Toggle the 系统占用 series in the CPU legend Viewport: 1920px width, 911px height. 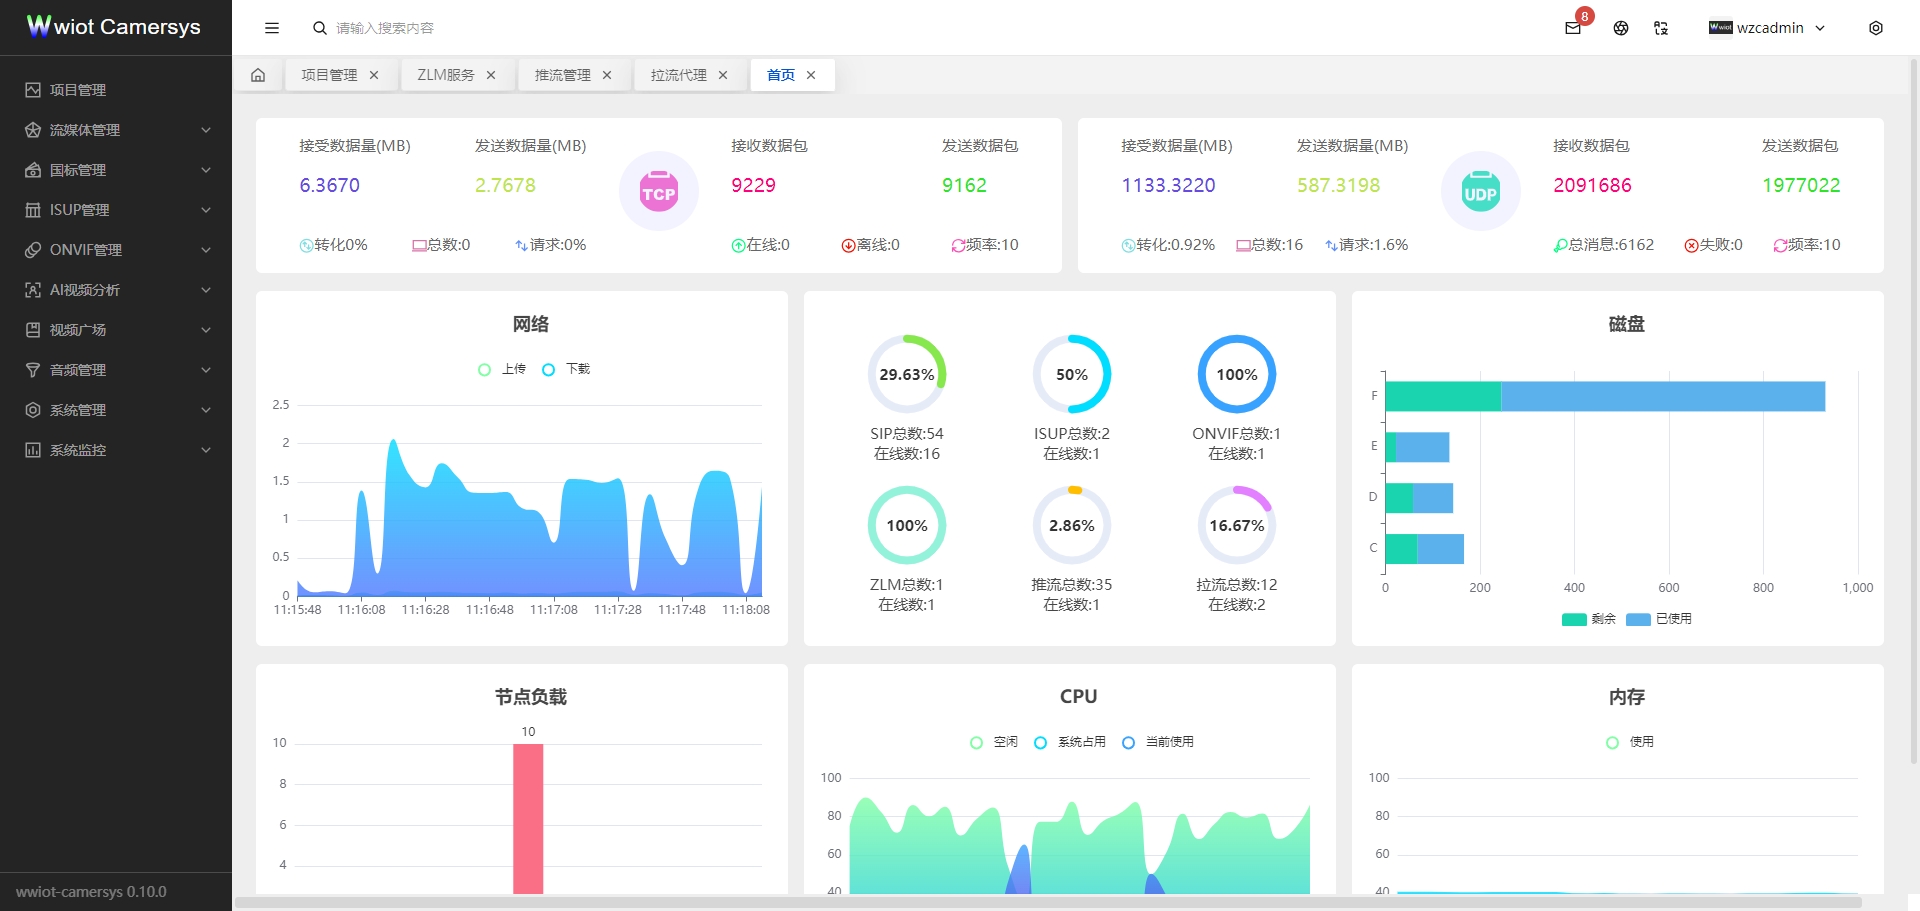pos(1070,742)
